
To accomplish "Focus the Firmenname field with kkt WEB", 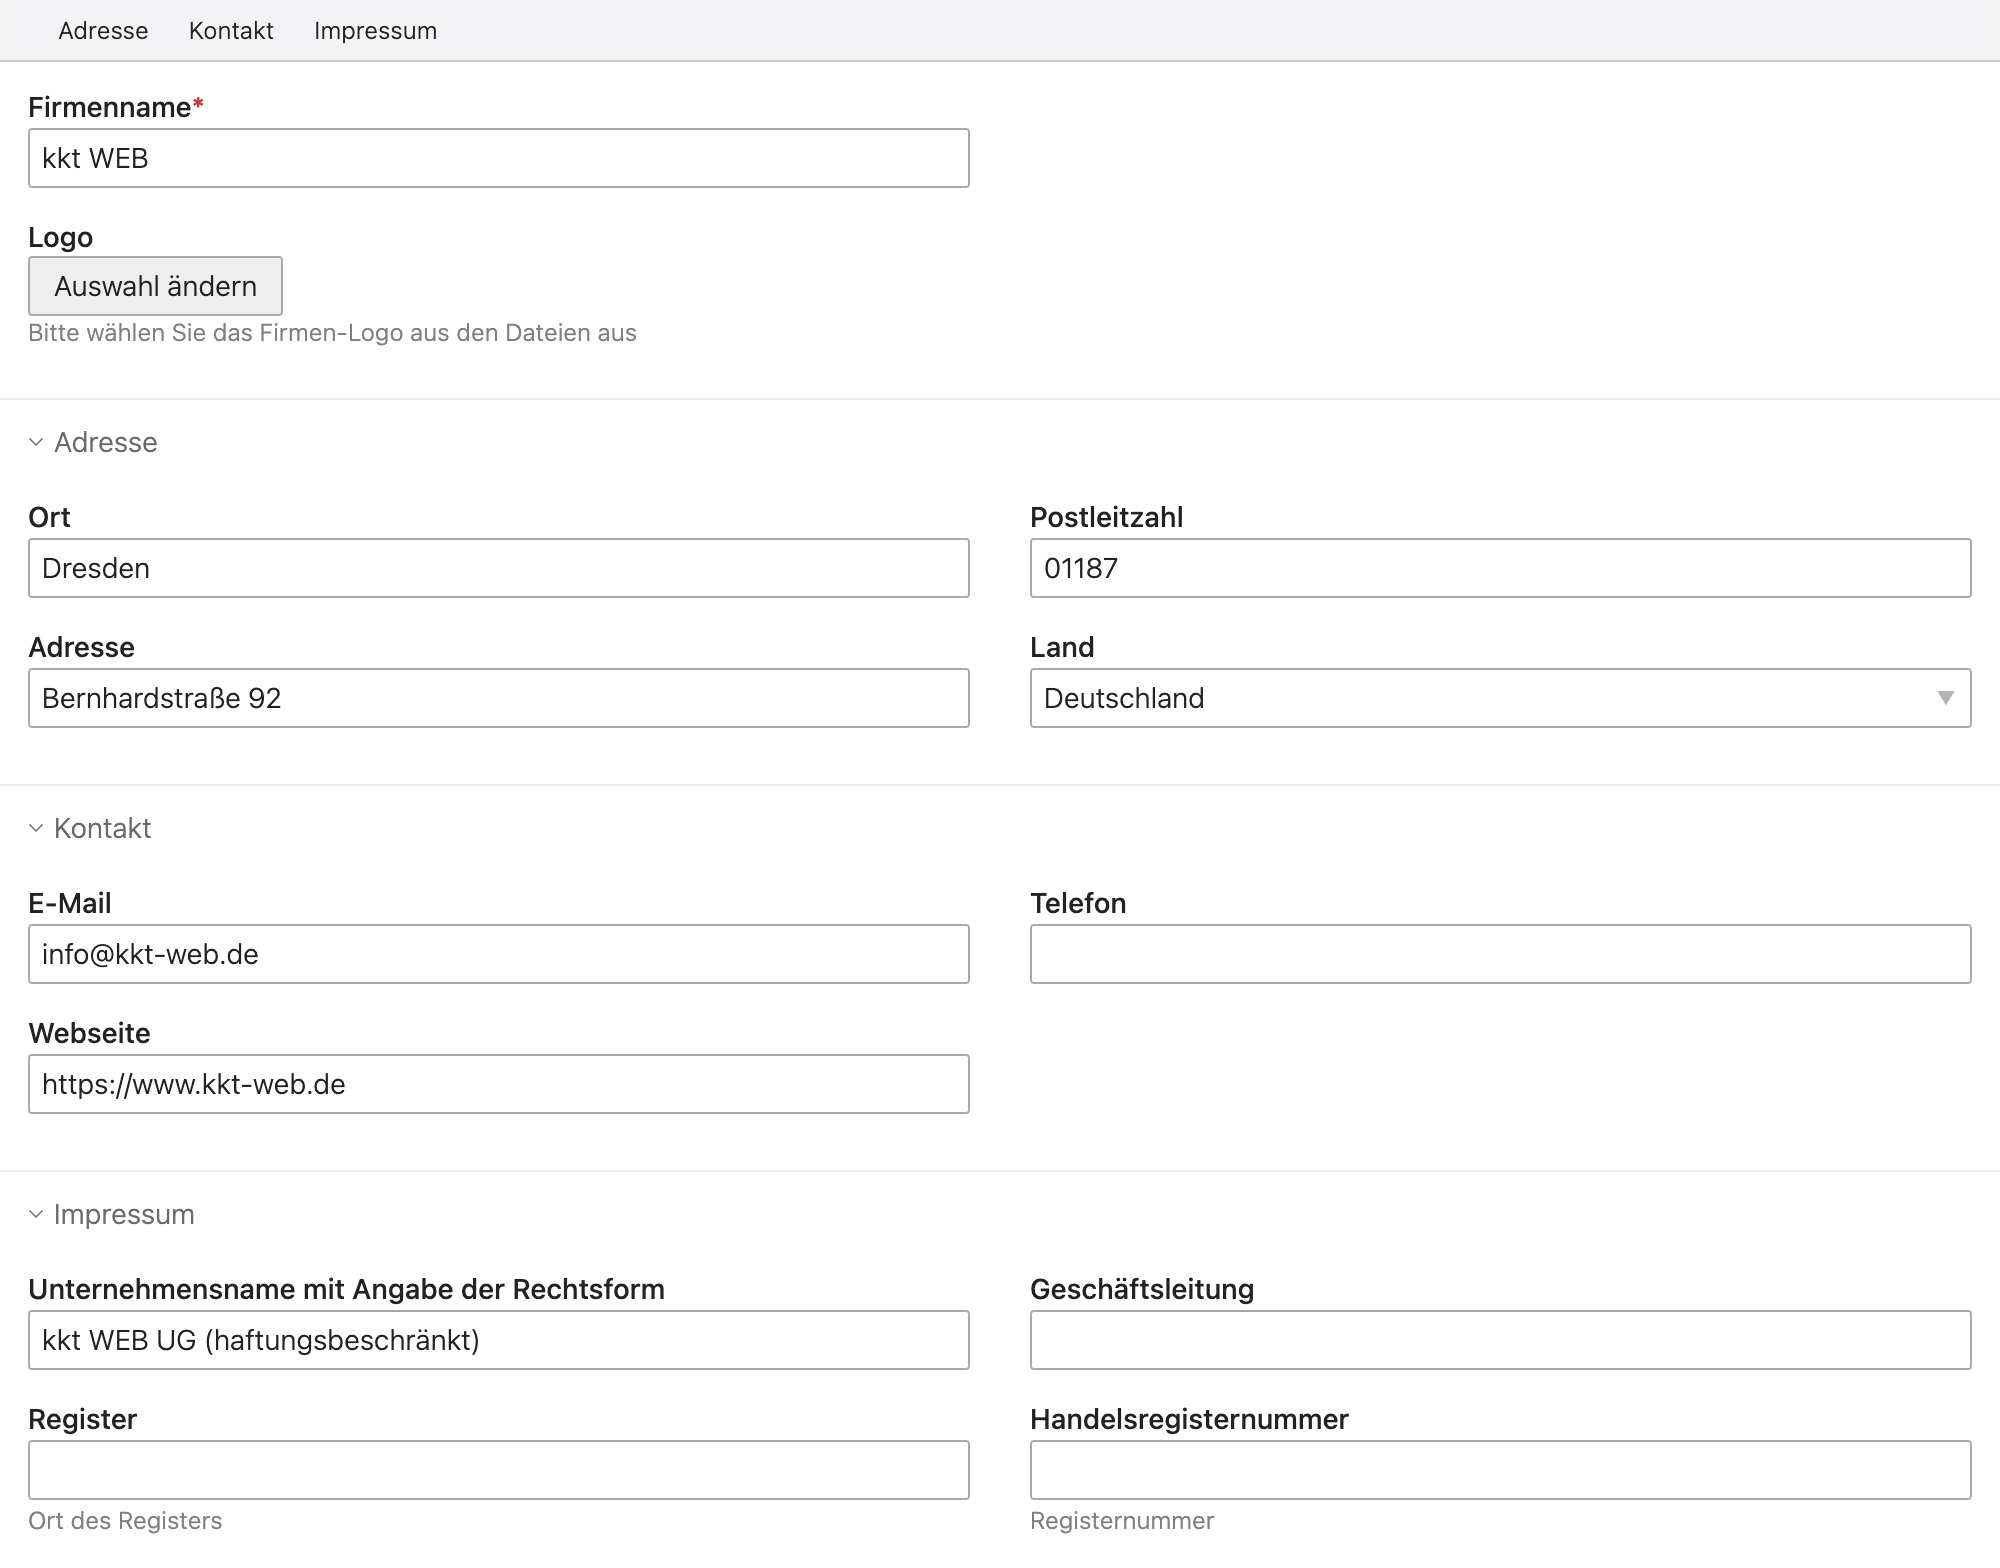I will point(498,158).
